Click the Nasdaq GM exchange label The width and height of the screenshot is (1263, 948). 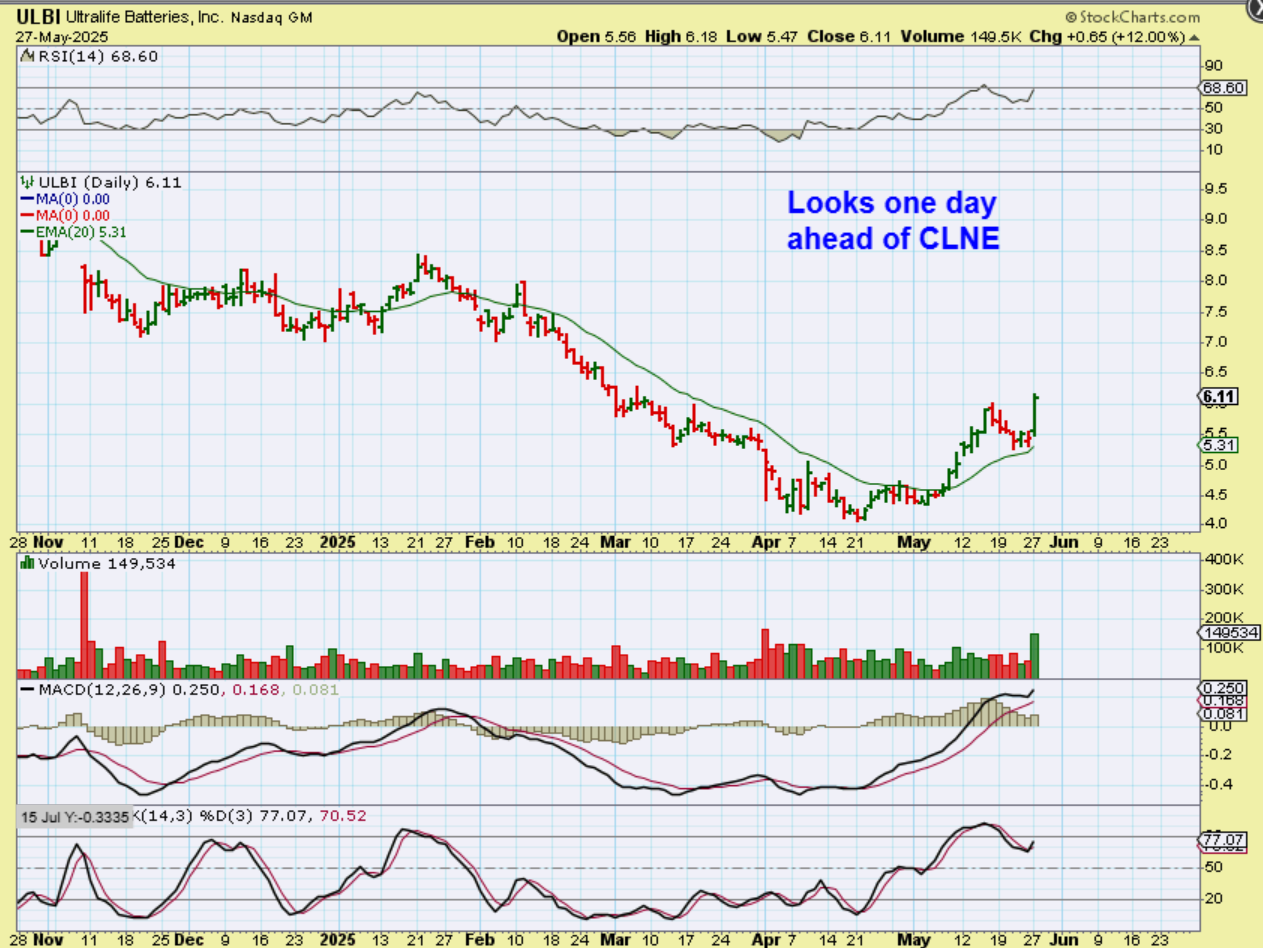[x=270, y=18]
